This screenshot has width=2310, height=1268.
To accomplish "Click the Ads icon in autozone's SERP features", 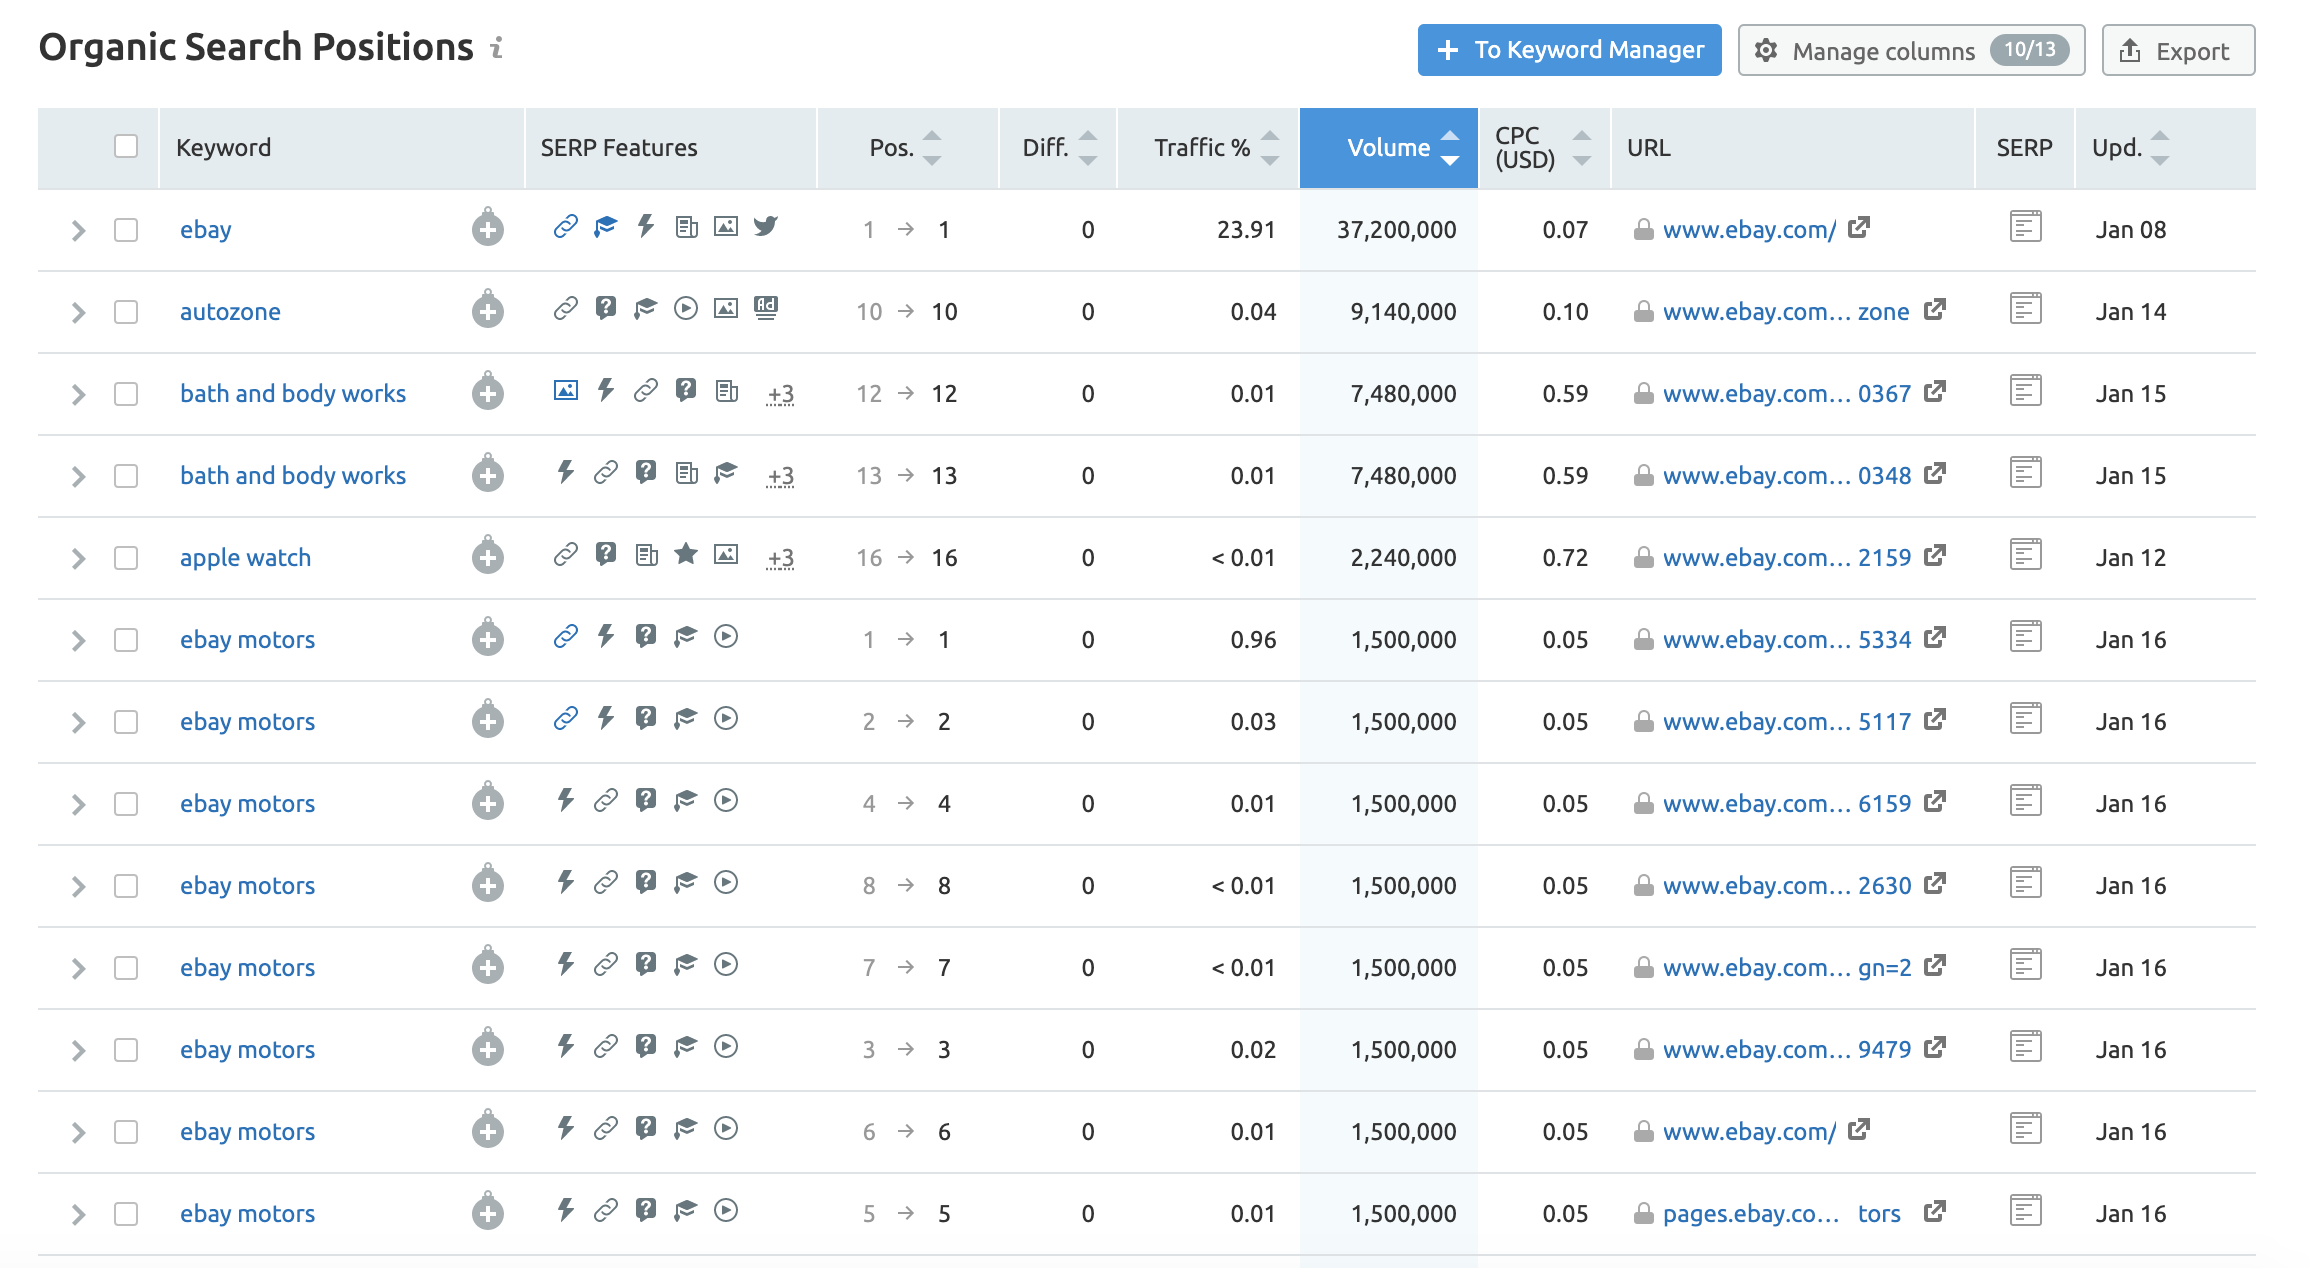I will (x=765, y=310).
